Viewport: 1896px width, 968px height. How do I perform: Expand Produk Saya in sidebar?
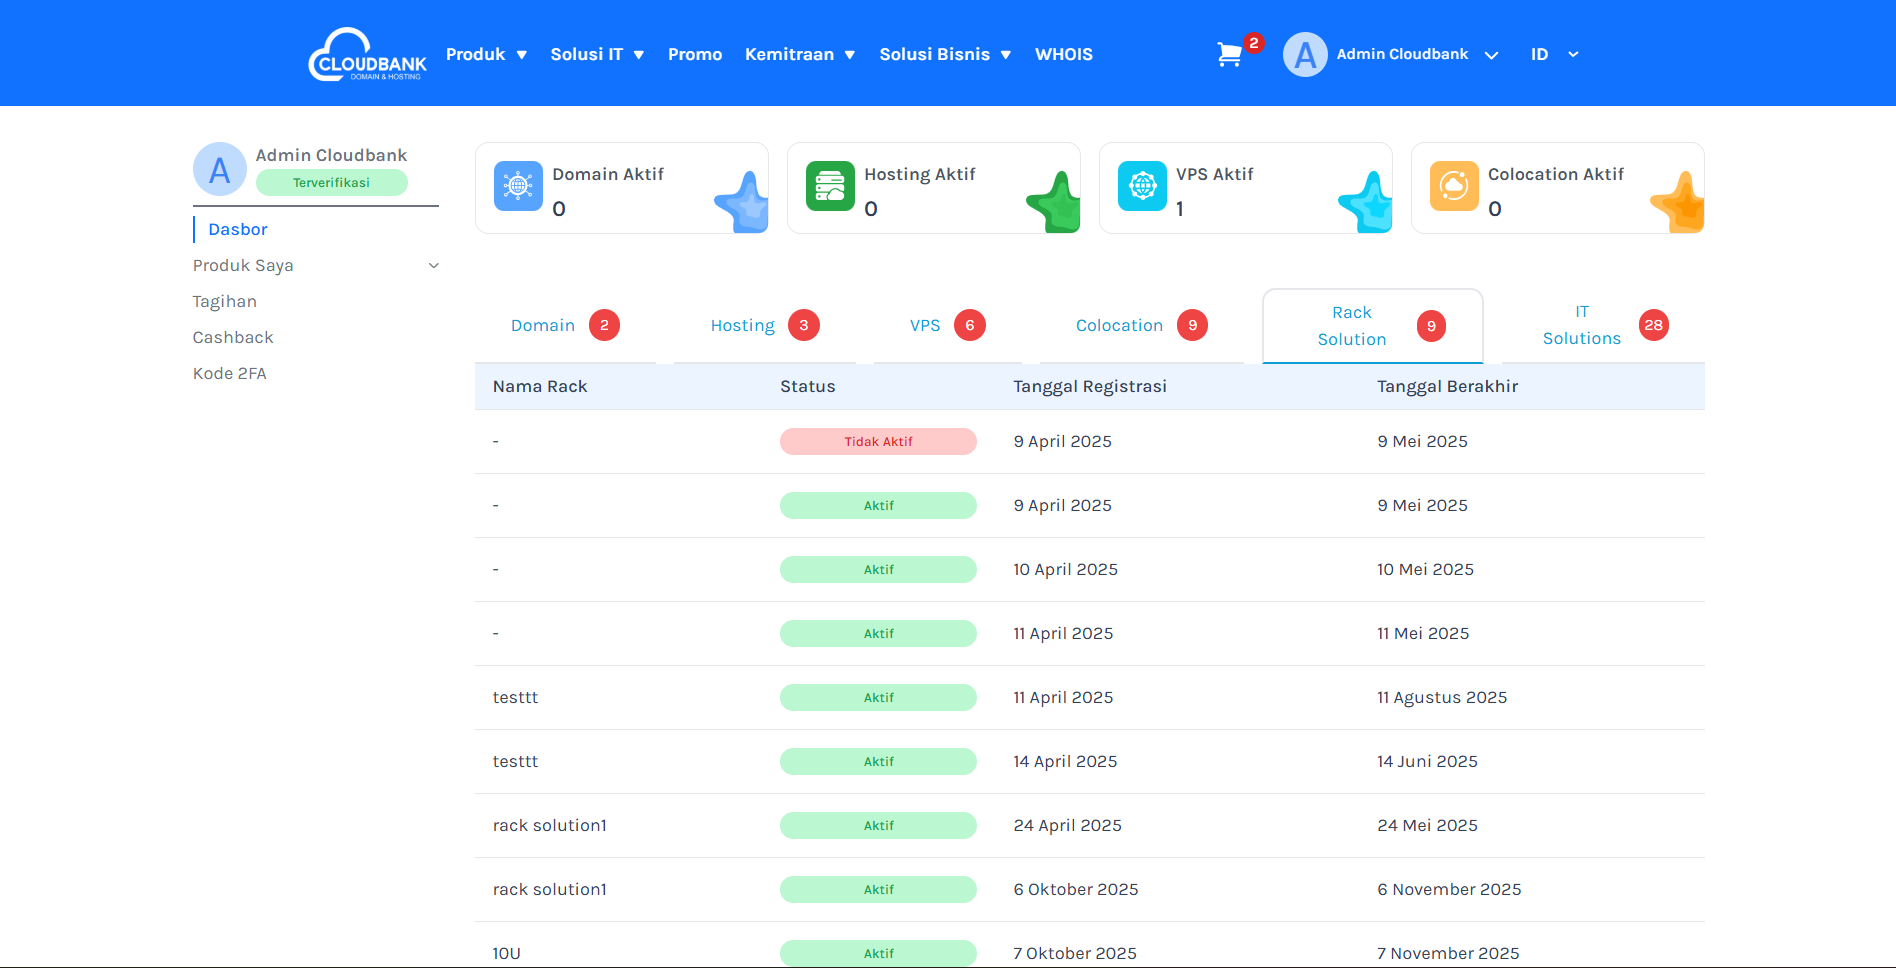point(315,266)
